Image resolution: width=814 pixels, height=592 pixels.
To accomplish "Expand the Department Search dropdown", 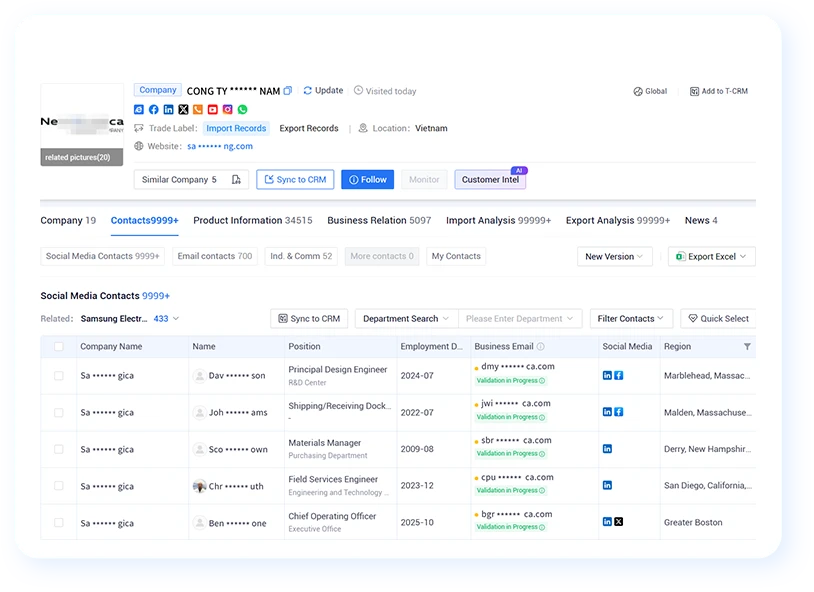I will tap(406, 319).
